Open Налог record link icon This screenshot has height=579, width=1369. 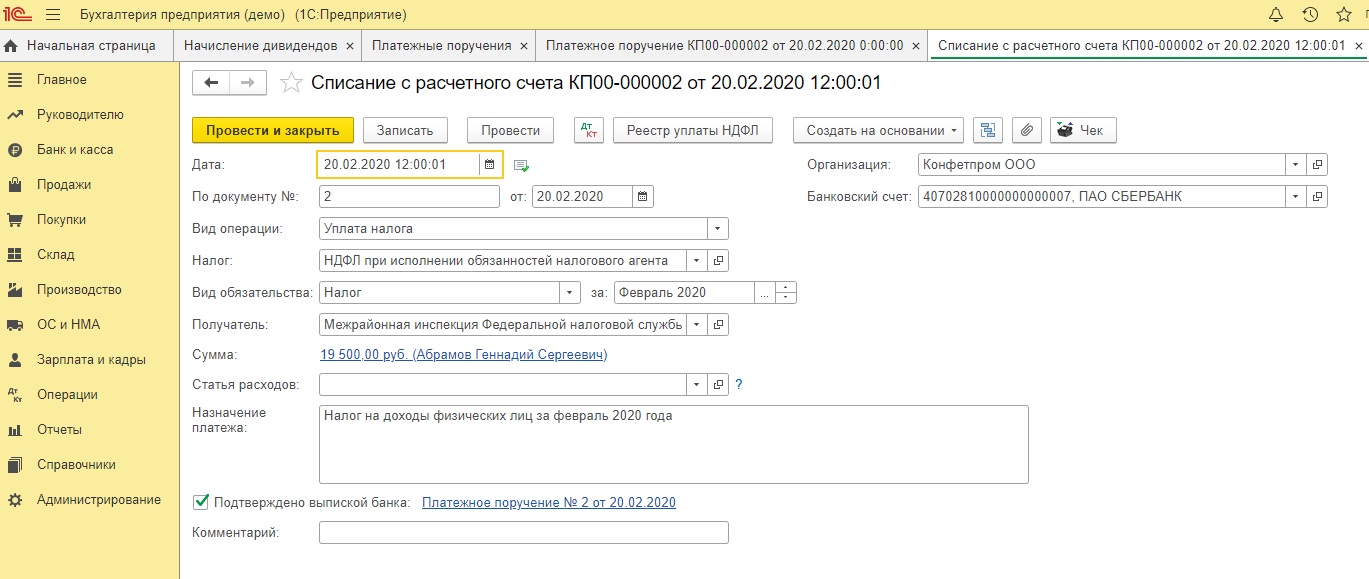[718, 260]
